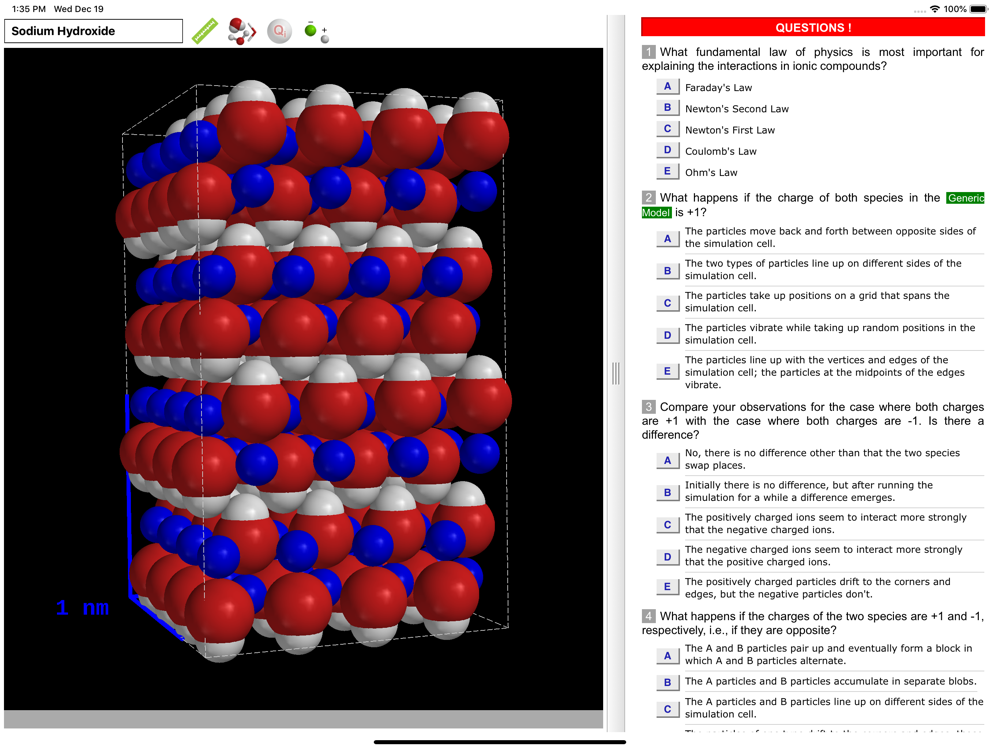Tap the battery indicator icon

coord(978,9)
